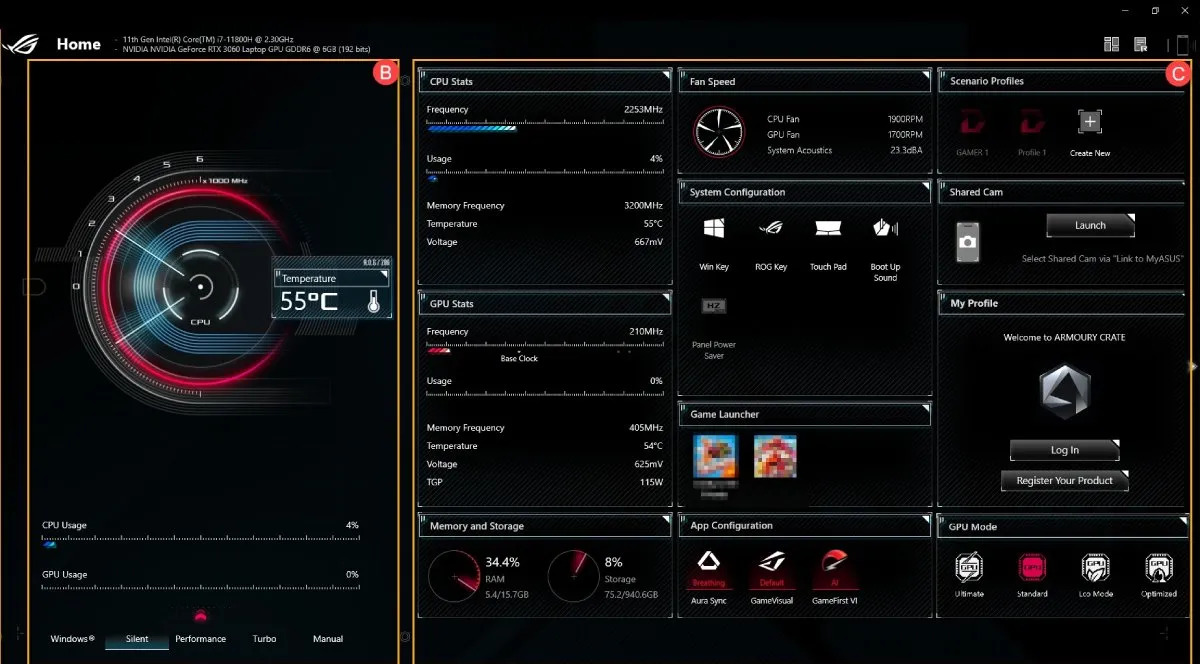Click the Create New profile icon
Viewport: 1200px width, 664px height.
coord(1090,123)
